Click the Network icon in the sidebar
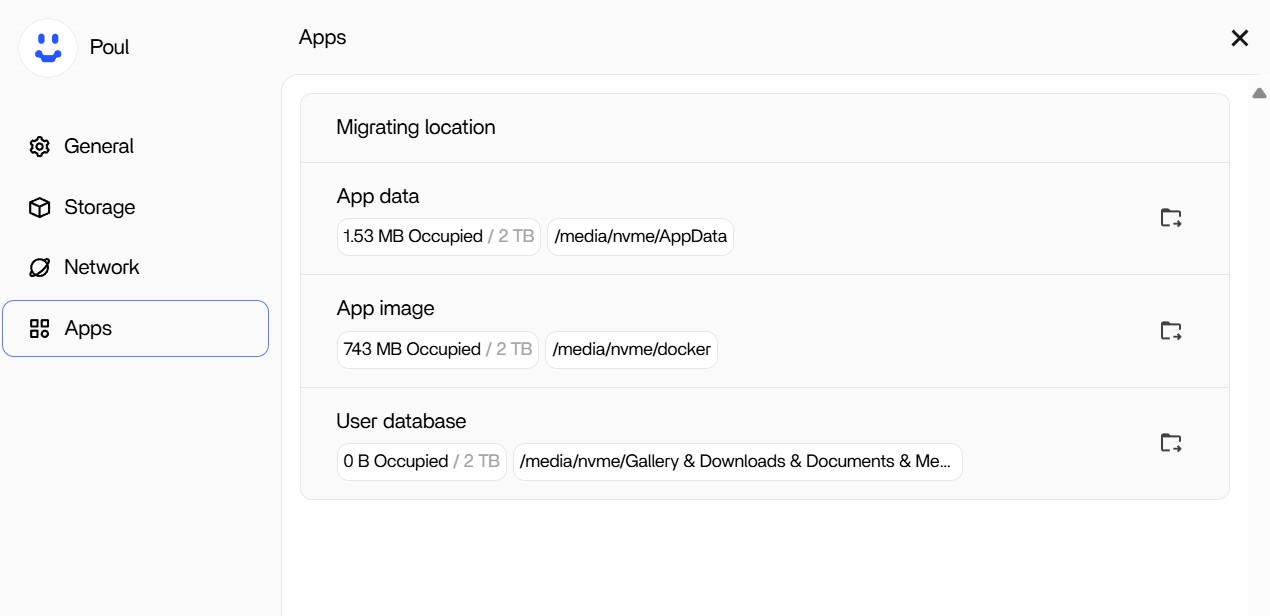 39,267
